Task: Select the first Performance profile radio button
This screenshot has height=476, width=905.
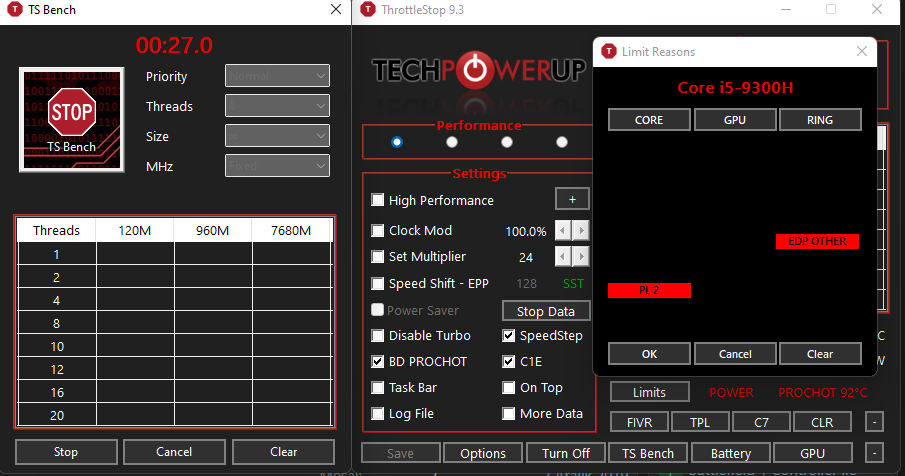Action: pyautogui.click(x=397, y=142)
